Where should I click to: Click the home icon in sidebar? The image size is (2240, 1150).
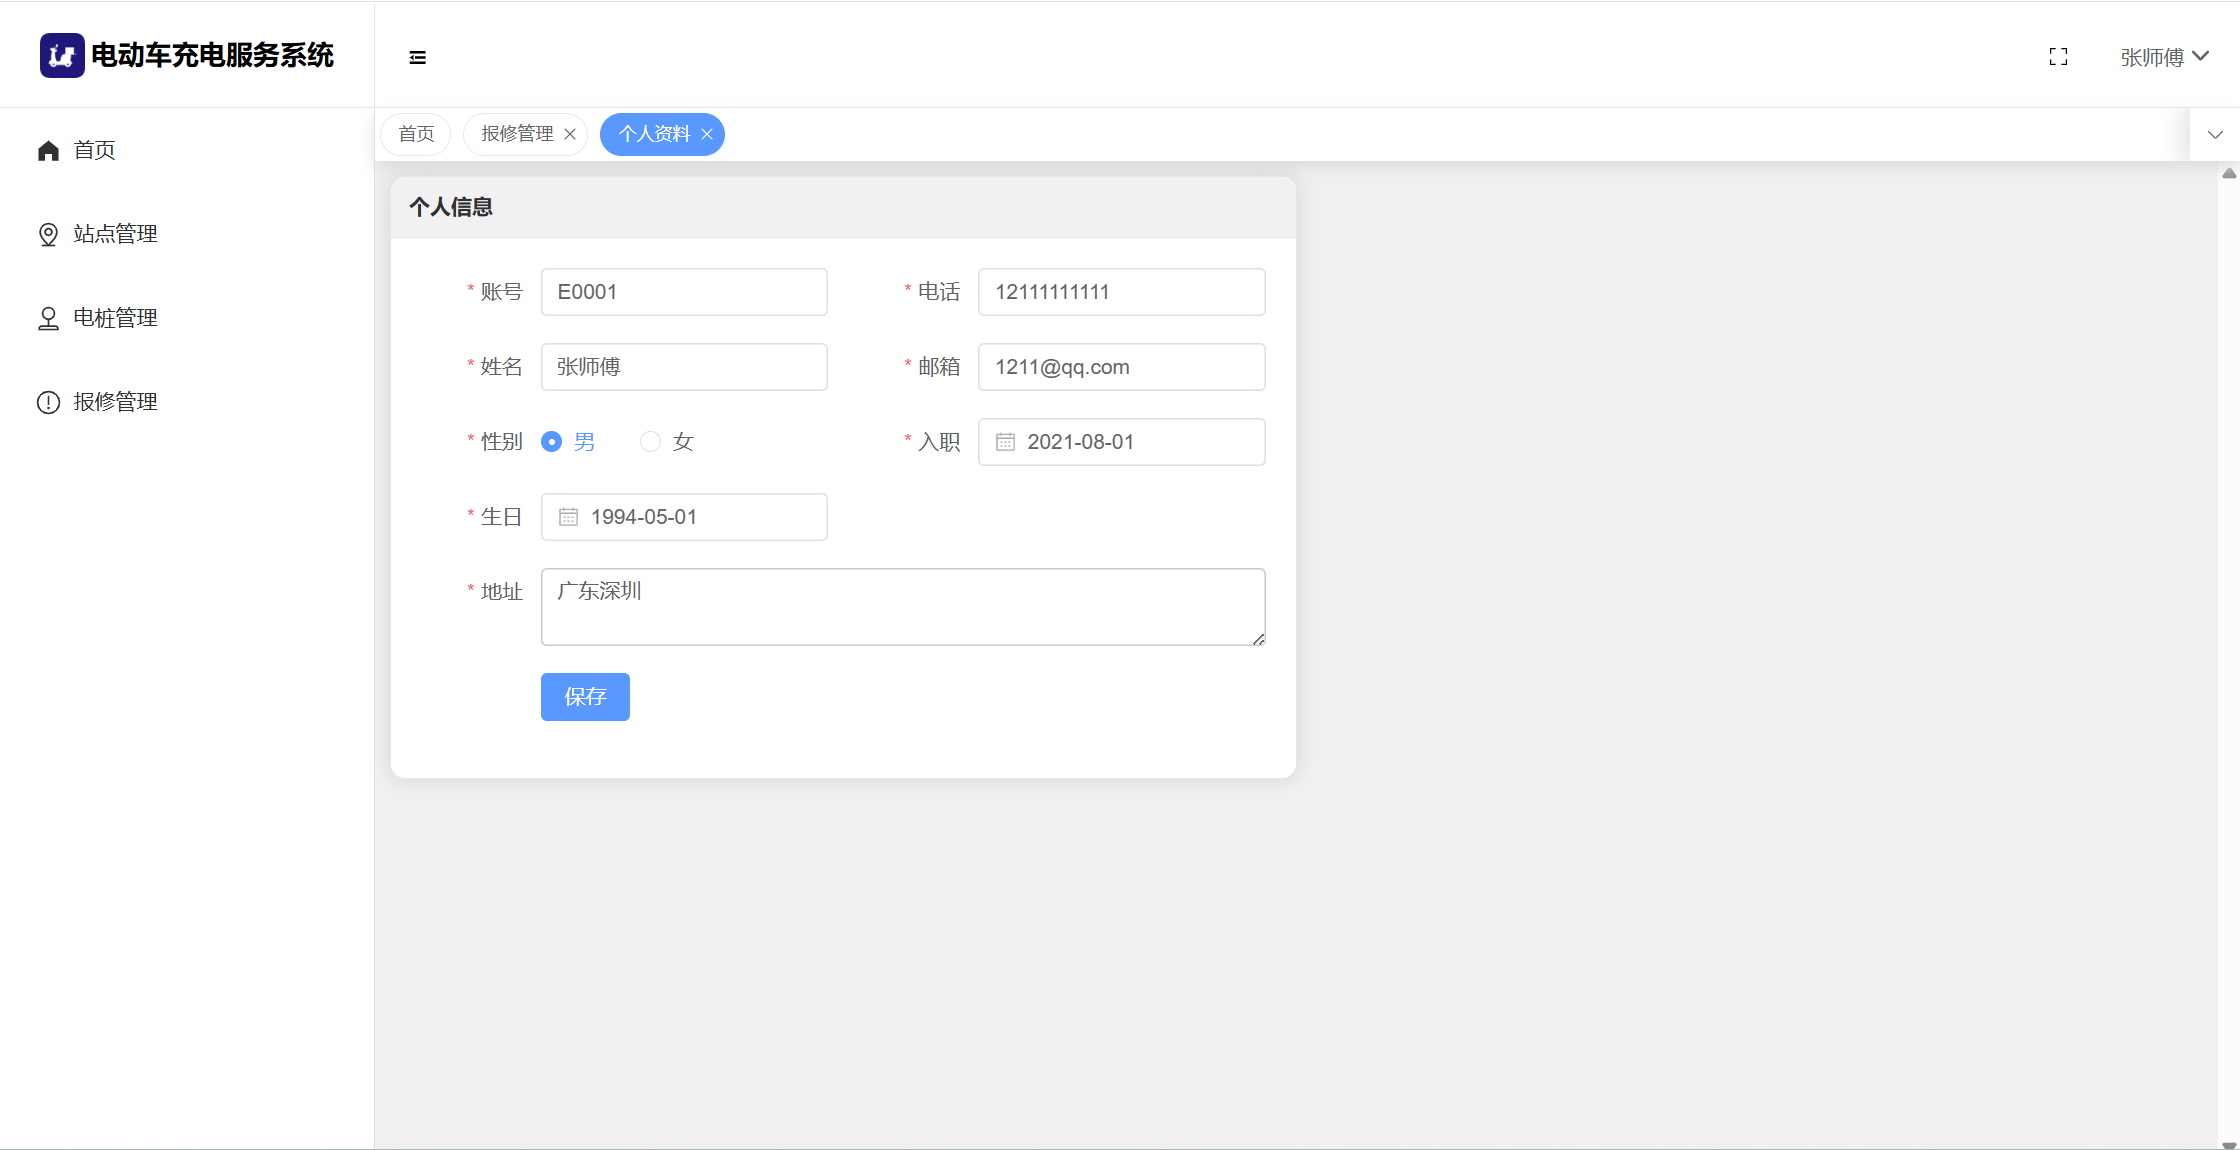[x=48, y=150]
